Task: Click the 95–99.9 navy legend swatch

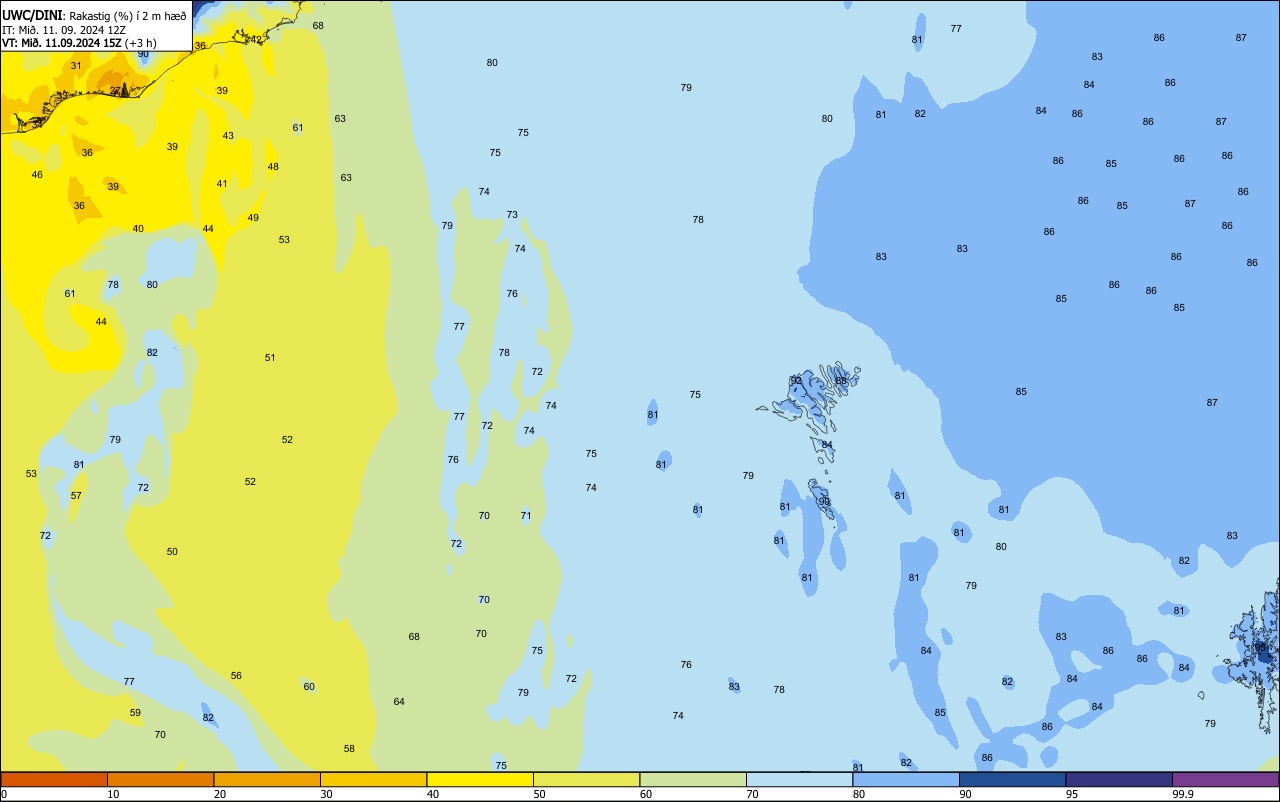Action: [x=1119, y=779]
